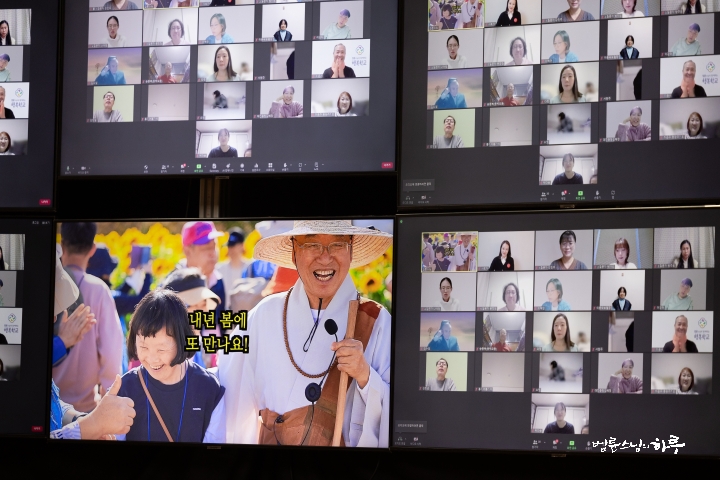The image size is (720, 480).
Task: Click red End button on far-left upper monitor
Action: pyautogui.click(x=45, y=202)
